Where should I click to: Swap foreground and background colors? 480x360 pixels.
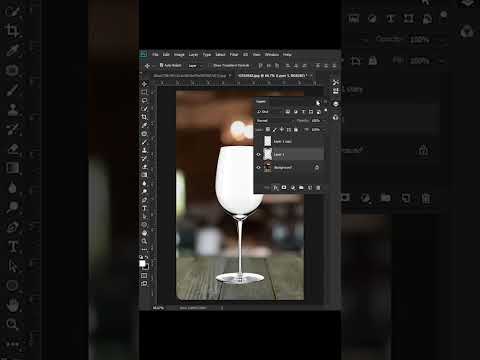click(147, 257)
